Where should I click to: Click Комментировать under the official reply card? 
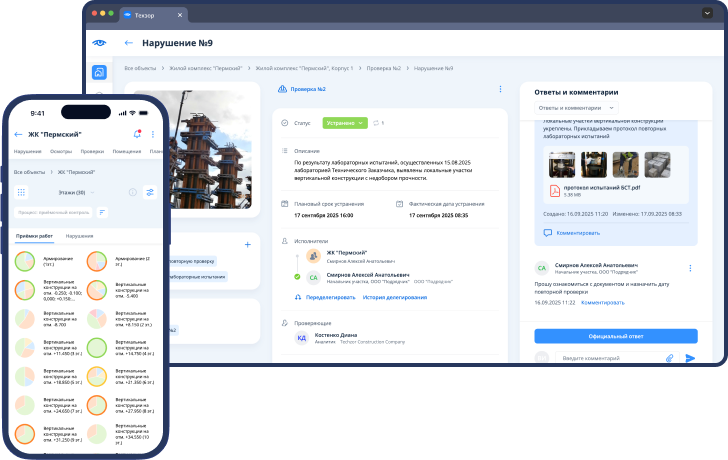tap(578, 233)
